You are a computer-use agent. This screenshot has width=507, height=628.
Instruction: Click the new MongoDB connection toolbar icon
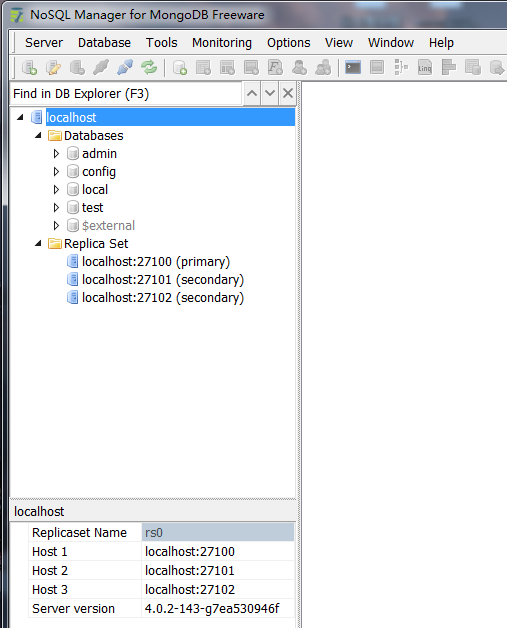point(29,67)
